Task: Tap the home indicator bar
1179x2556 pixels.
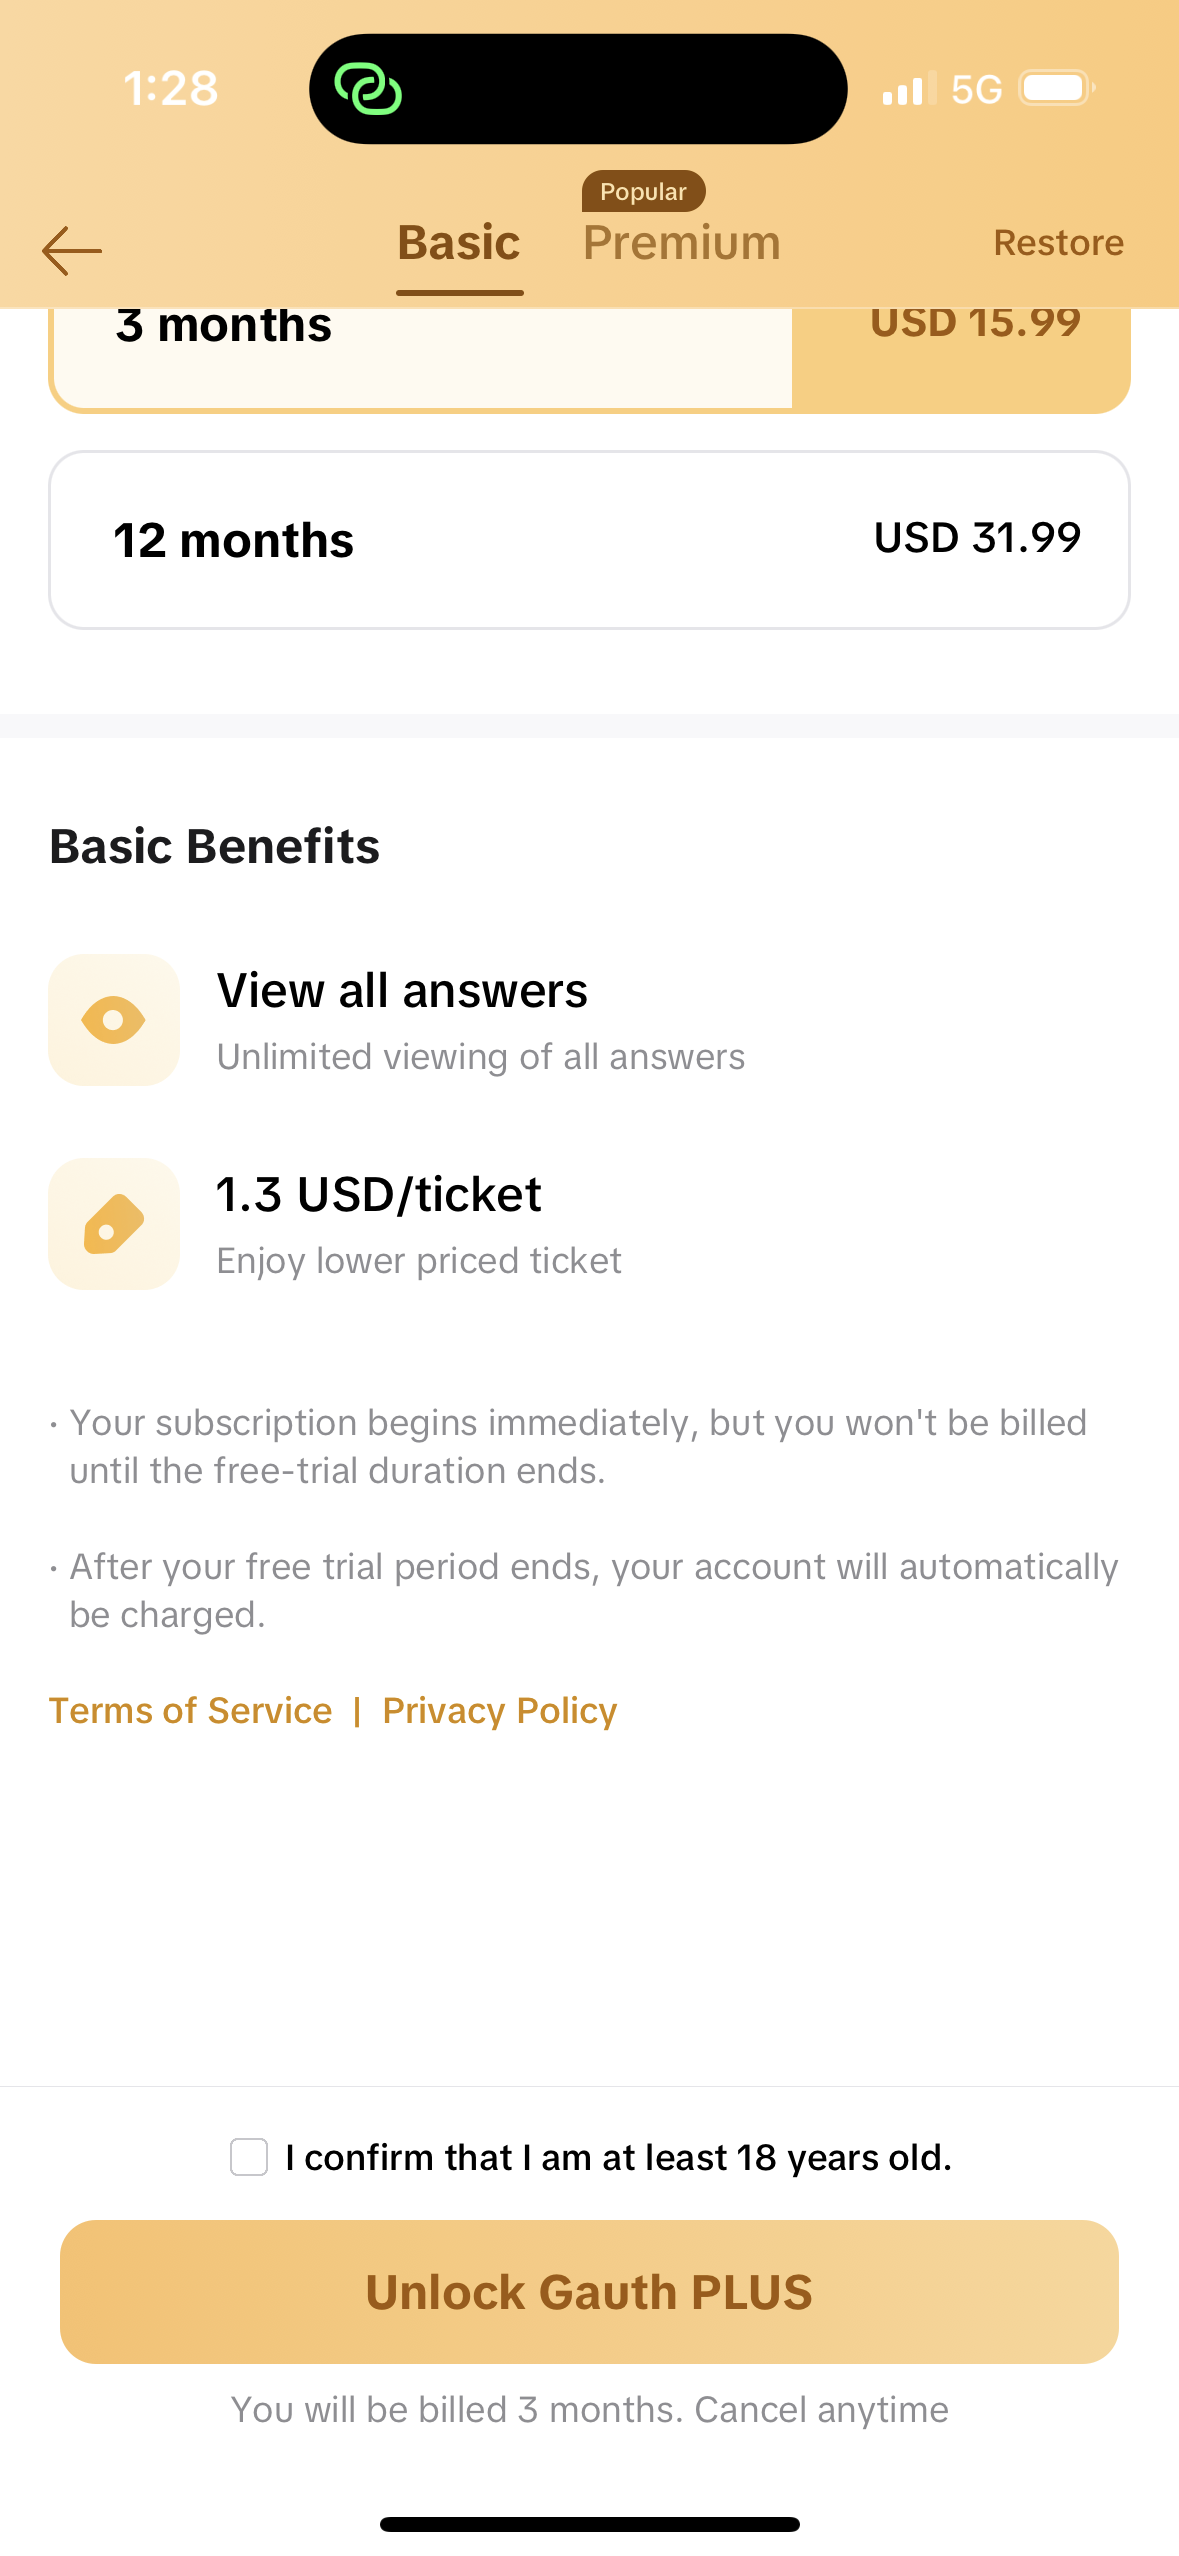Action: (589, 2524)
